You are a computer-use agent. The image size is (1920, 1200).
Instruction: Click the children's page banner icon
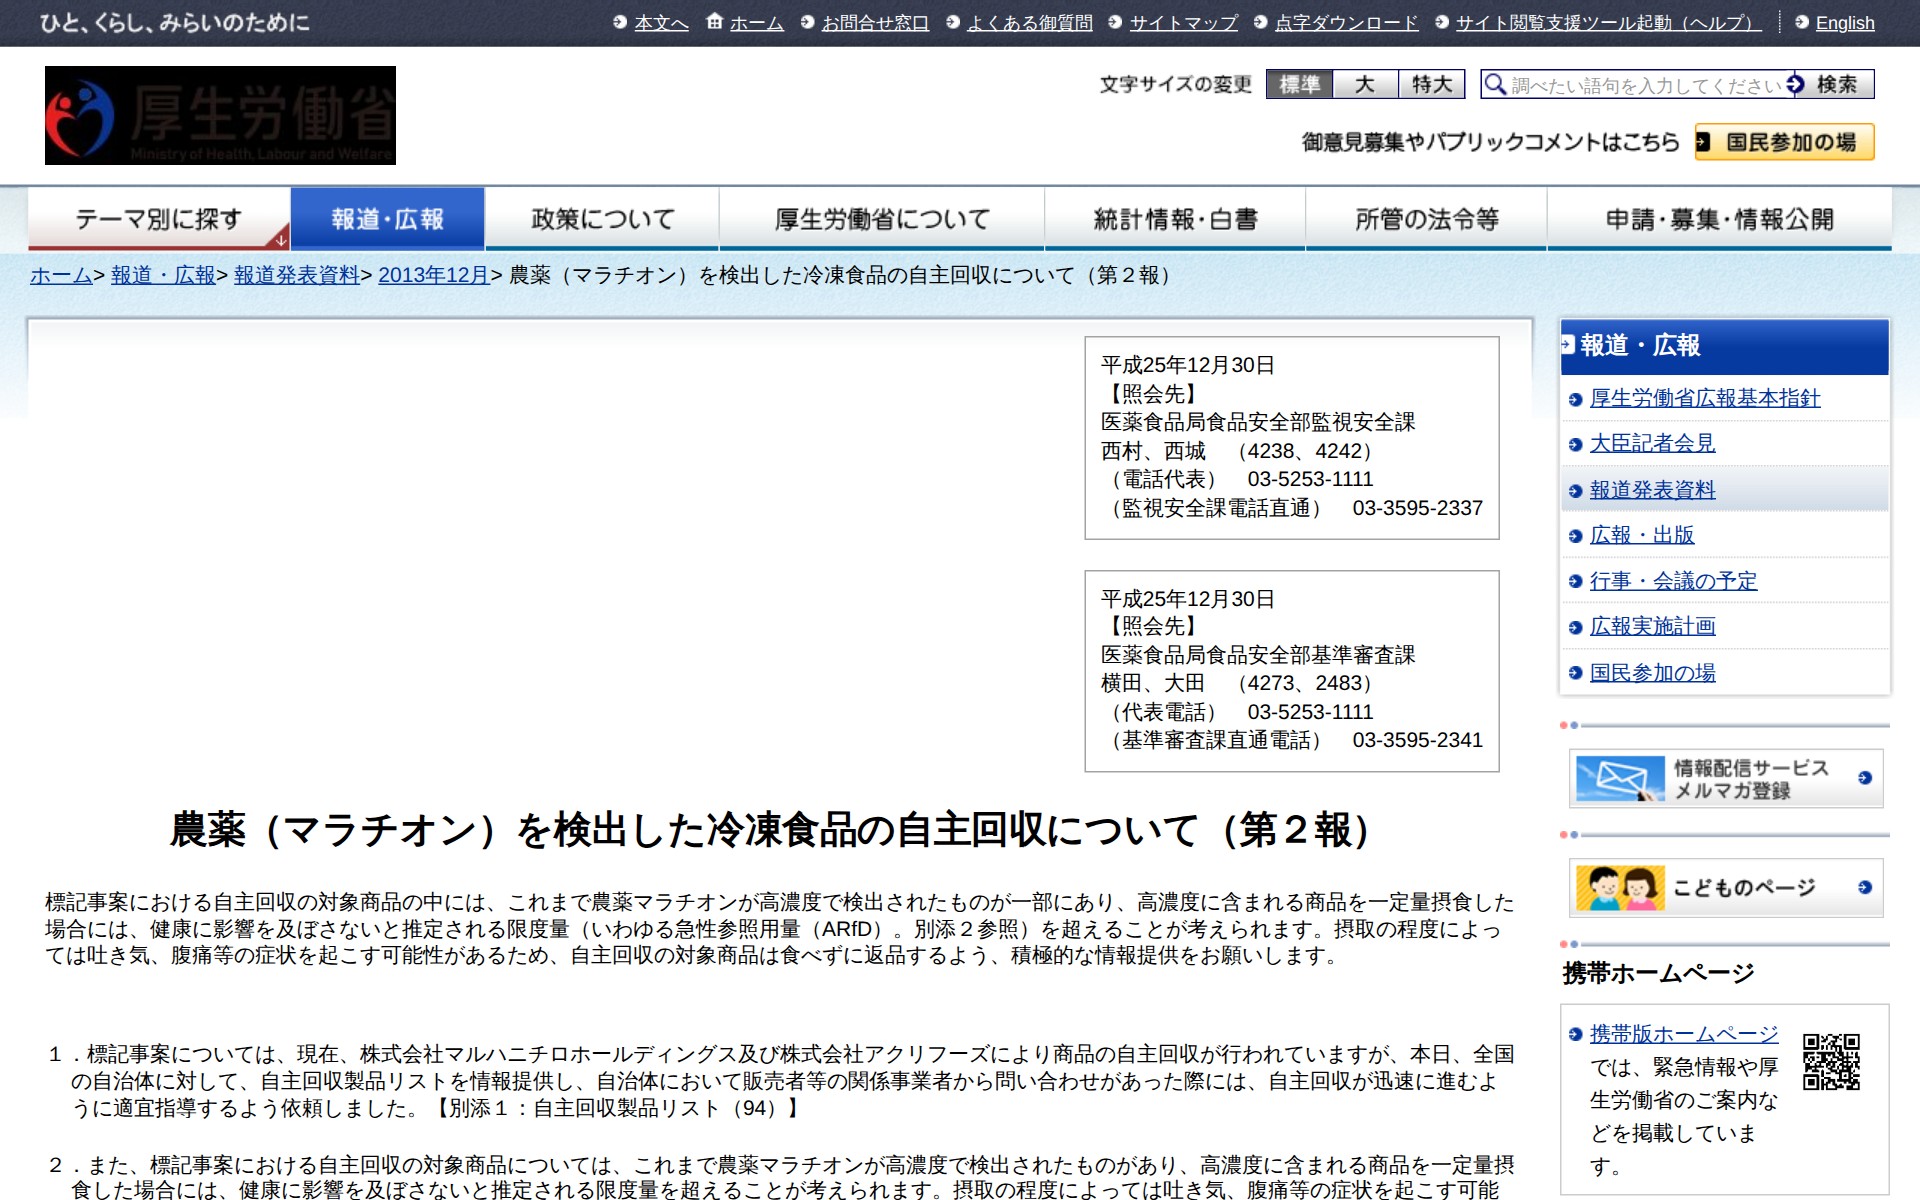[x=1620, y=888]
